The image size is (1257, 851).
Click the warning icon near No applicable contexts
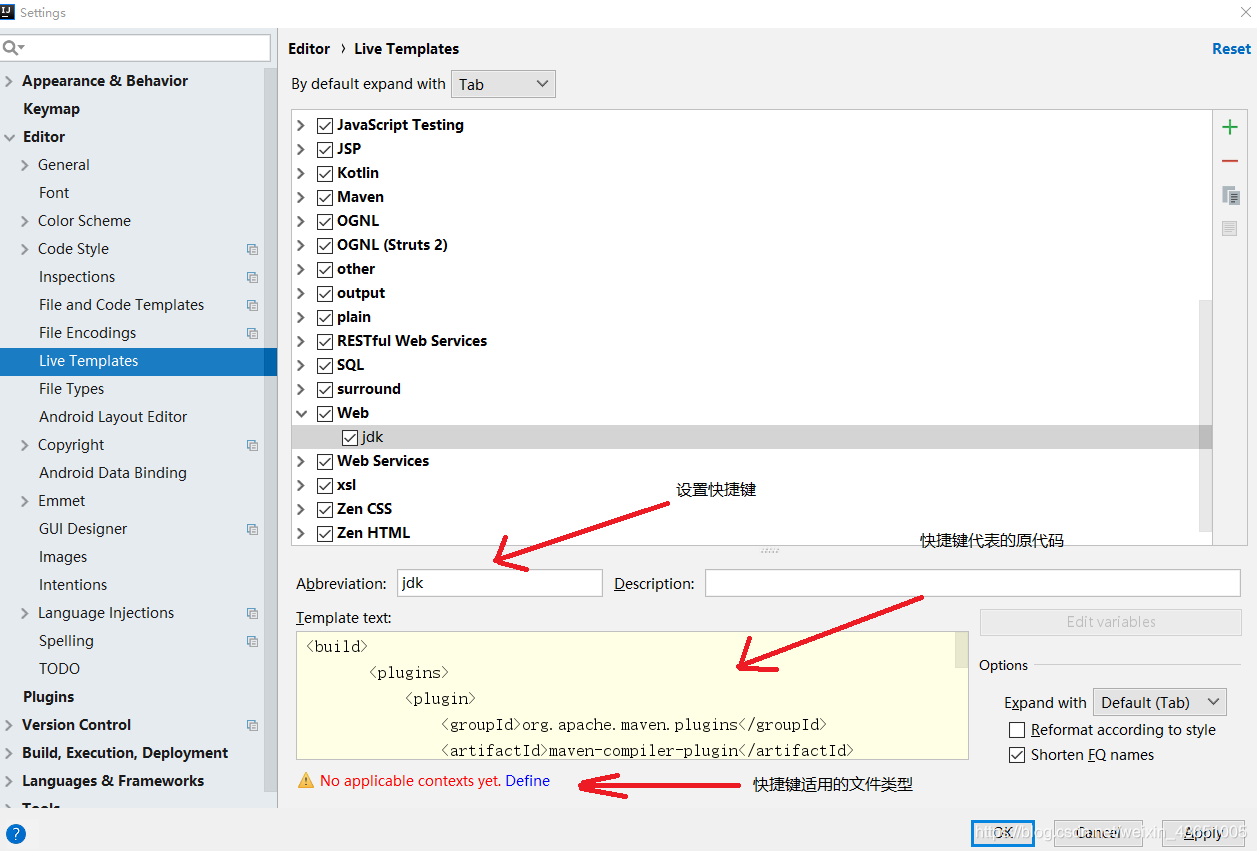tap(306, 781)
